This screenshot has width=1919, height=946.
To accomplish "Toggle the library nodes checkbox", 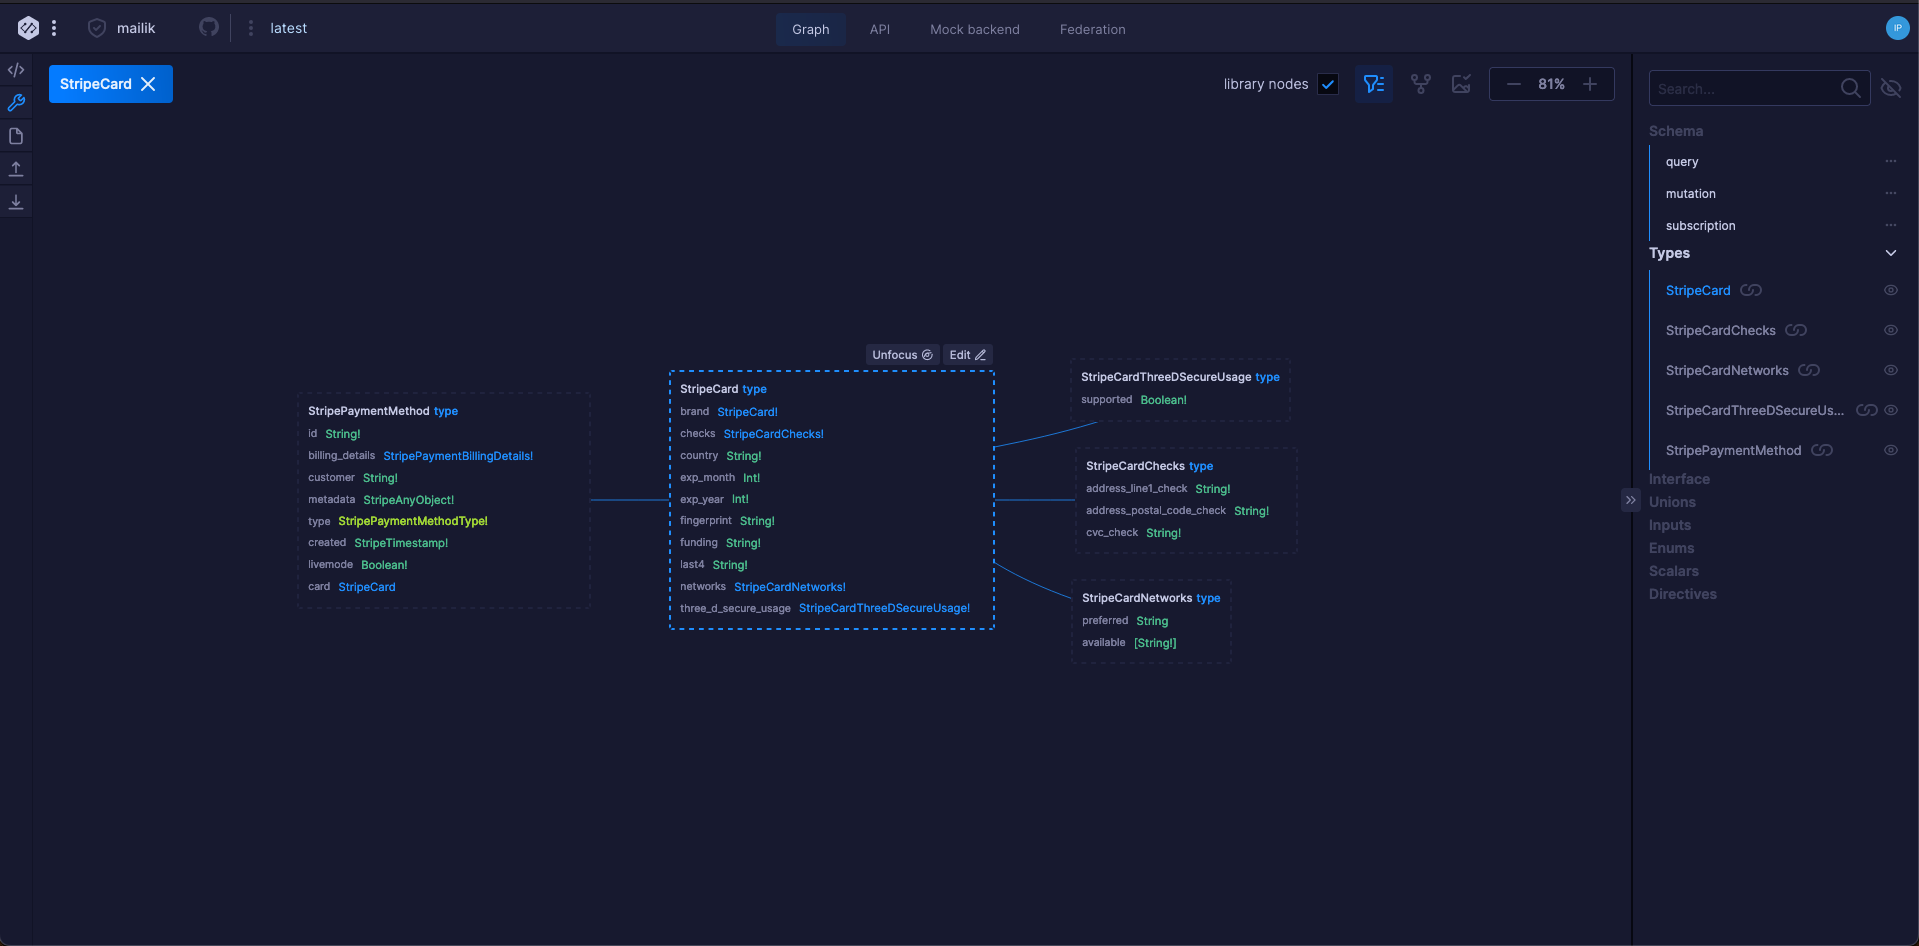I will (x=1328, y=84).
